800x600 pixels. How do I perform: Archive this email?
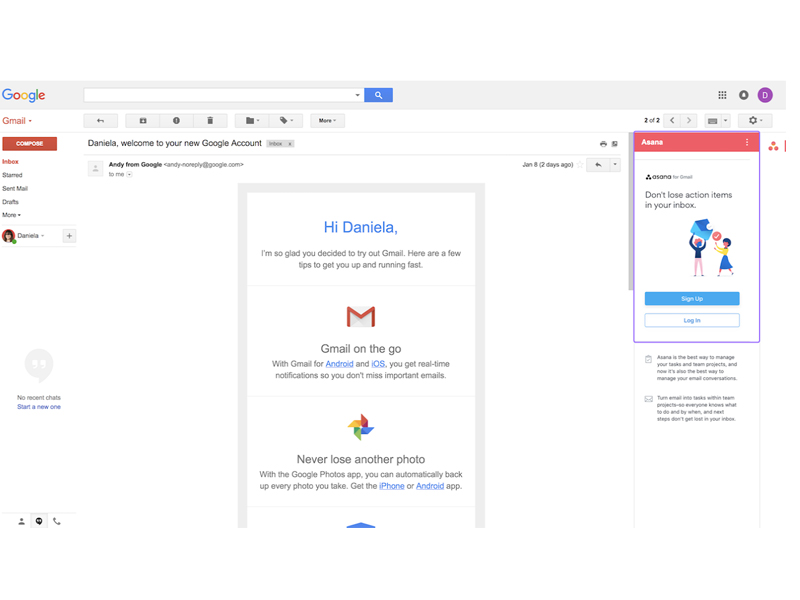click(x=143, y=121)
